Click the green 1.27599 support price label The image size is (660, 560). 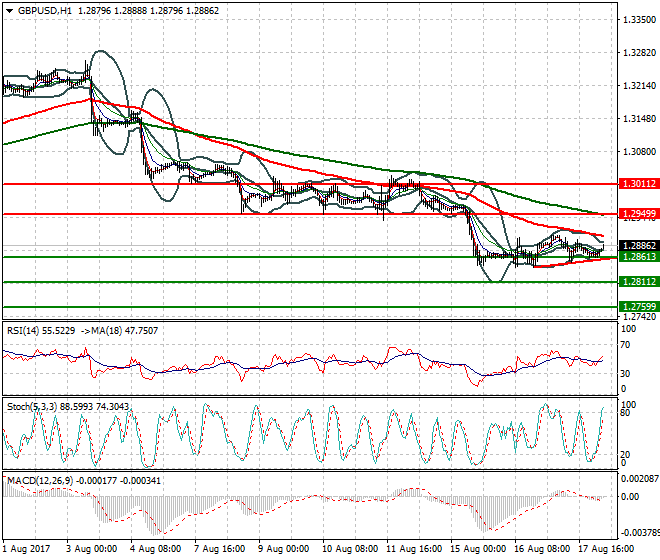coord(639,307)
